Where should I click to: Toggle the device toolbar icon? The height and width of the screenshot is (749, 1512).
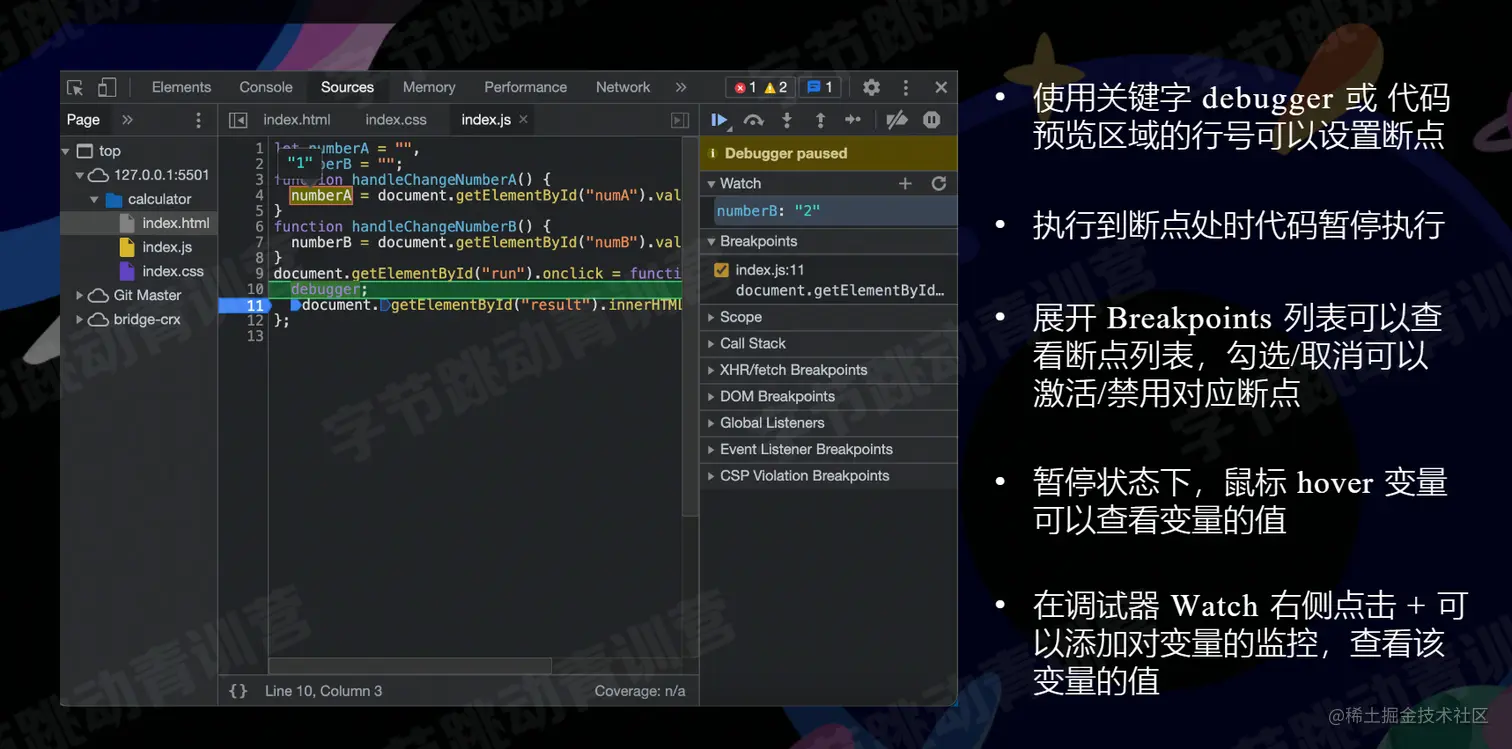point(107,88)
